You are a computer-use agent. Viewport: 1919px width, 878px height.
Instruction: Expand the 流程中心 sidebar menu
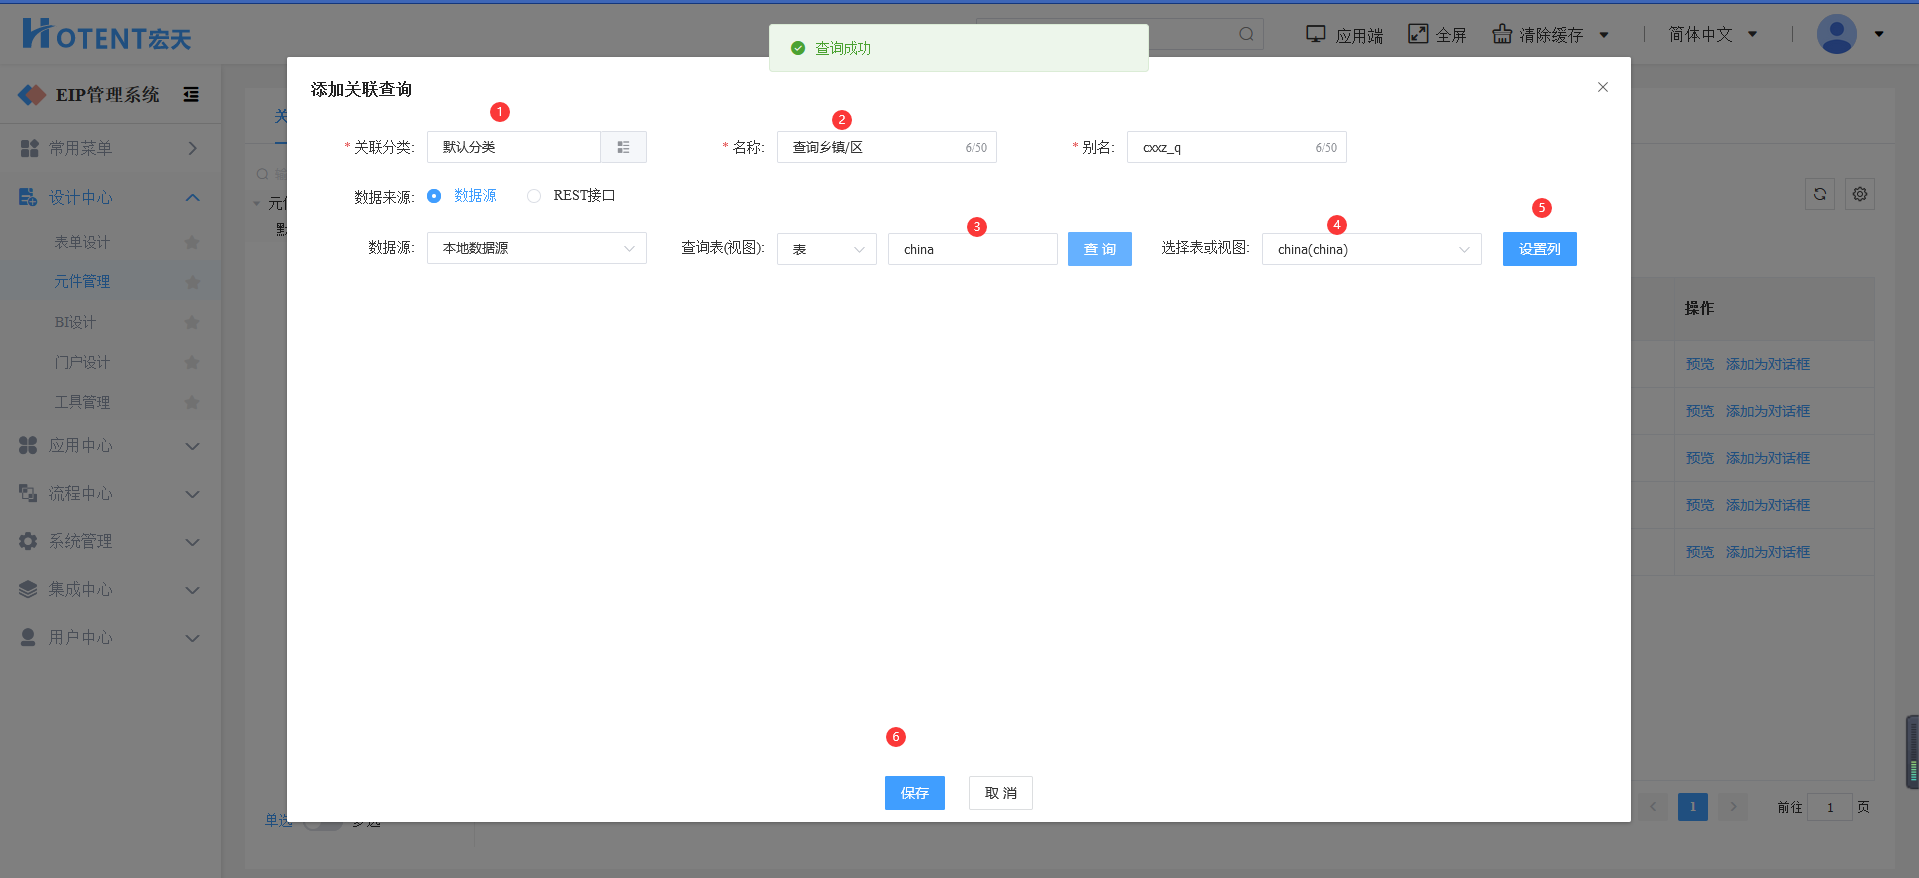110,493
